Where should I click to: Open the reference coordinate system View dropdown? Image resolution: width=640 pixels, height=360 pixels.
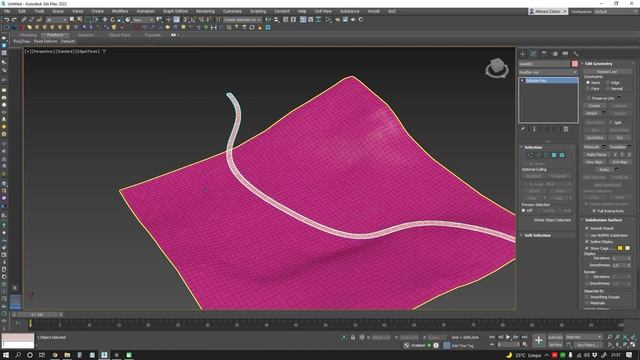coord(143,20)
